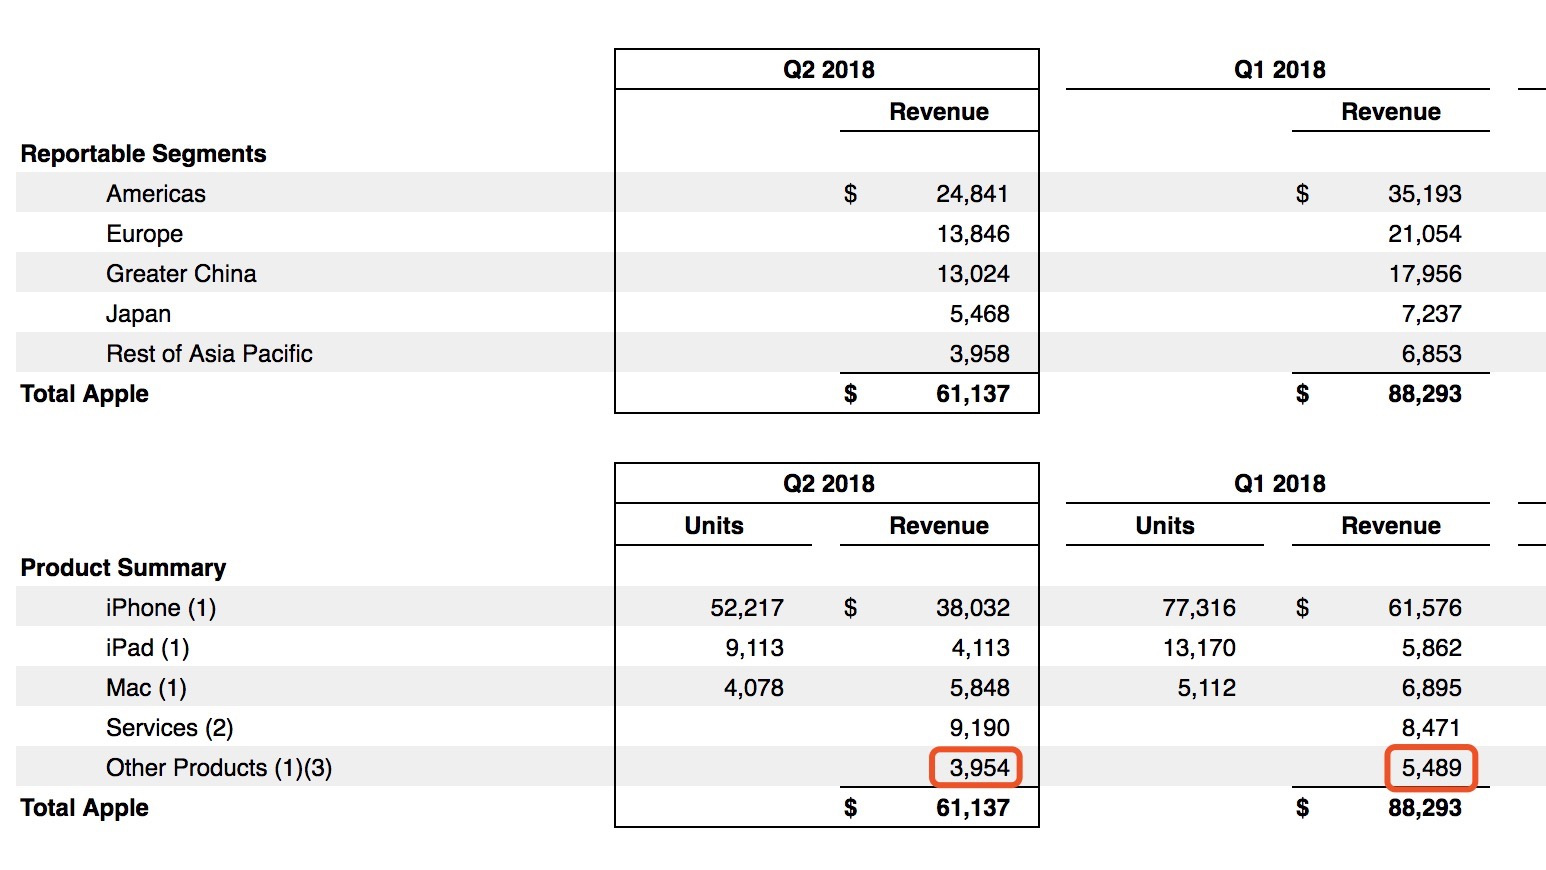This screenshot has width=1546, height=870.
Task: Click the Q2 2018 header in segments table
Action: tap(828, 70)
